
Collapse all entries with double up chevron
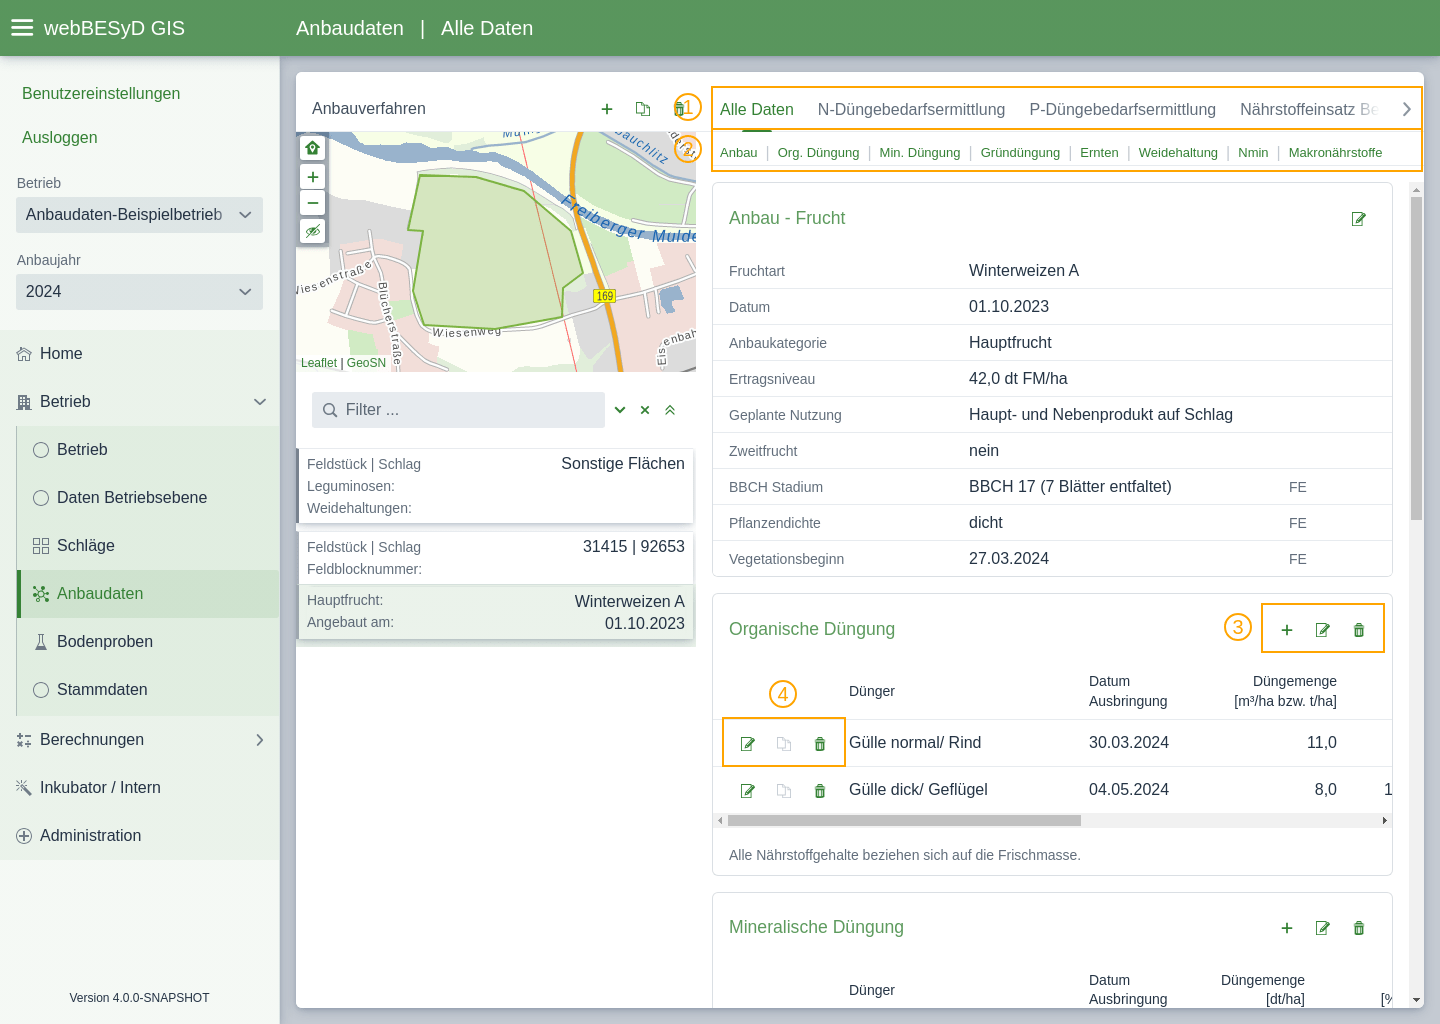[670, 410]
